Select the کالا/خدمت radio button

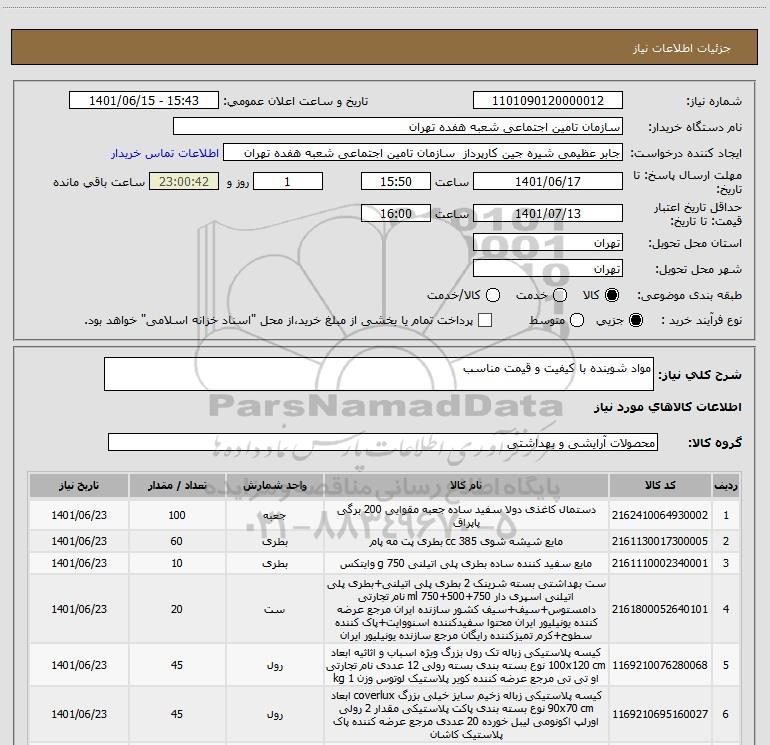(493, 295)
